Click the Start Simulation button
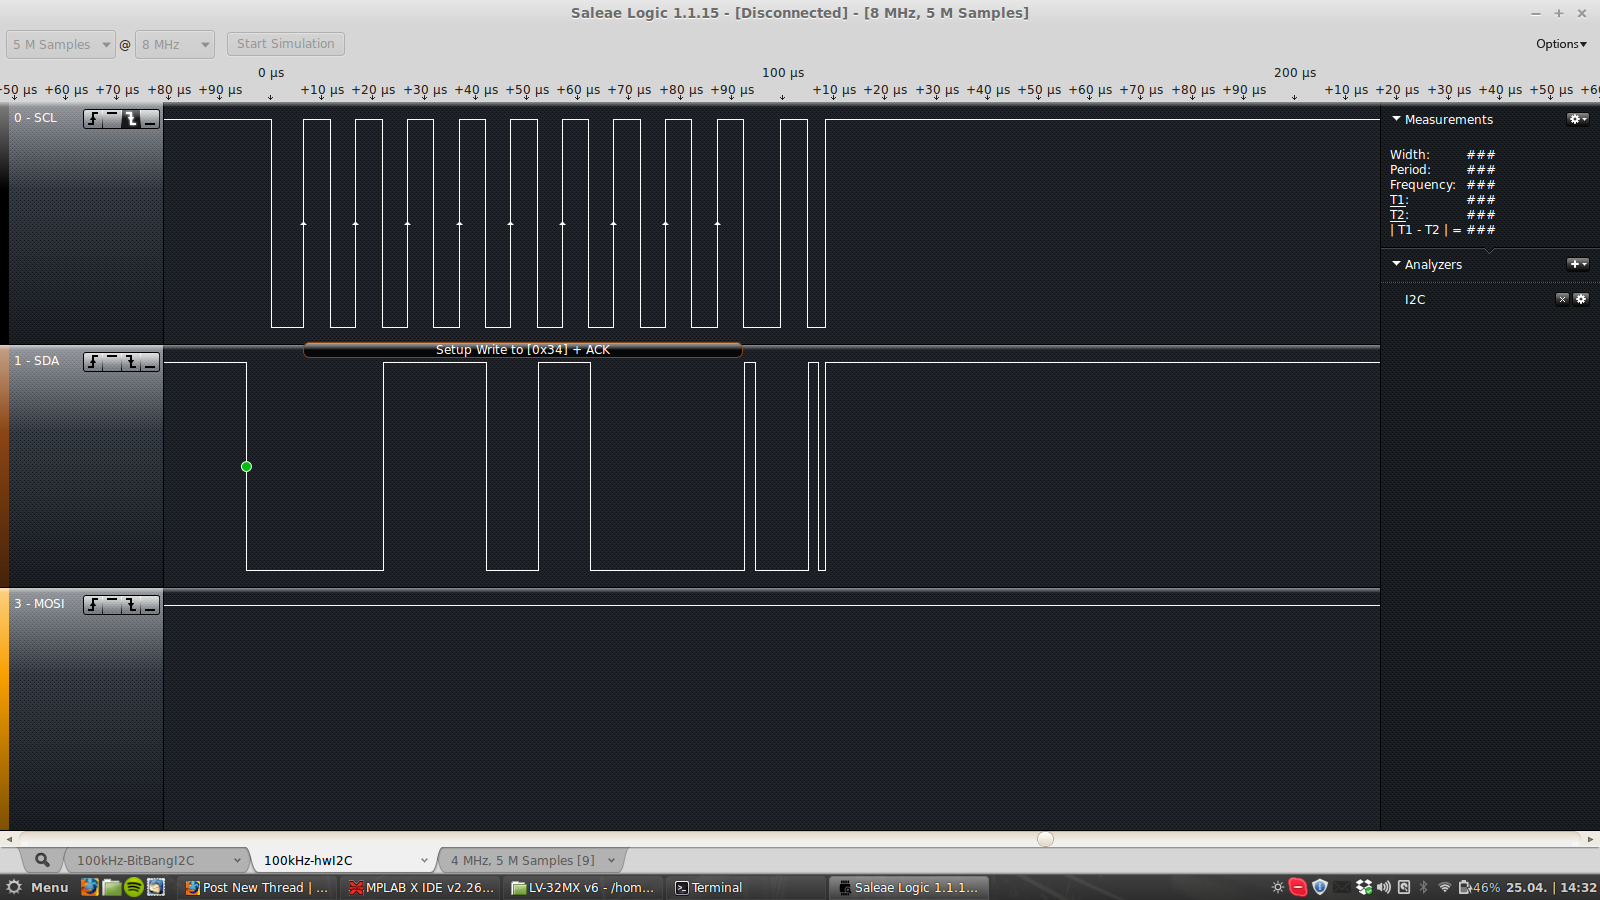 point(286,44)
